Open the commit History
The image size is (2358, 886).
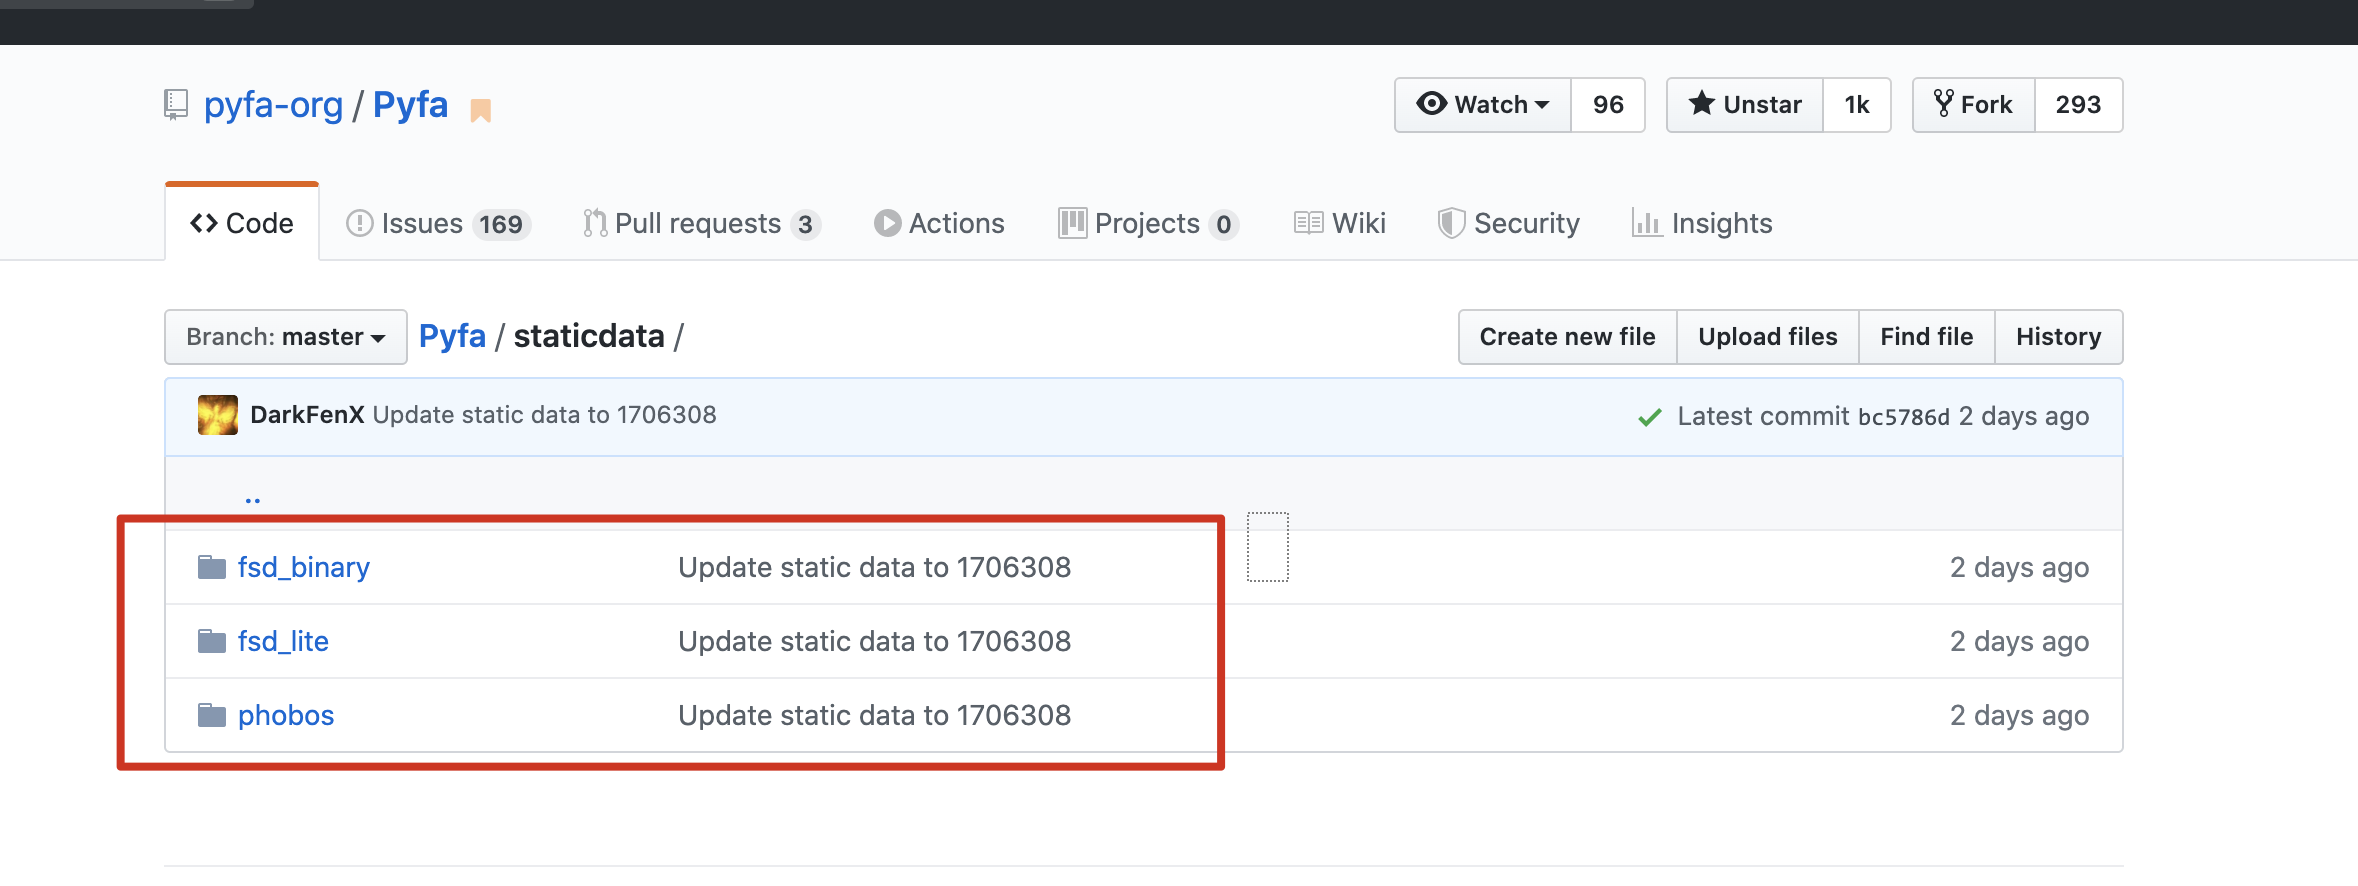coord(2059,337)
